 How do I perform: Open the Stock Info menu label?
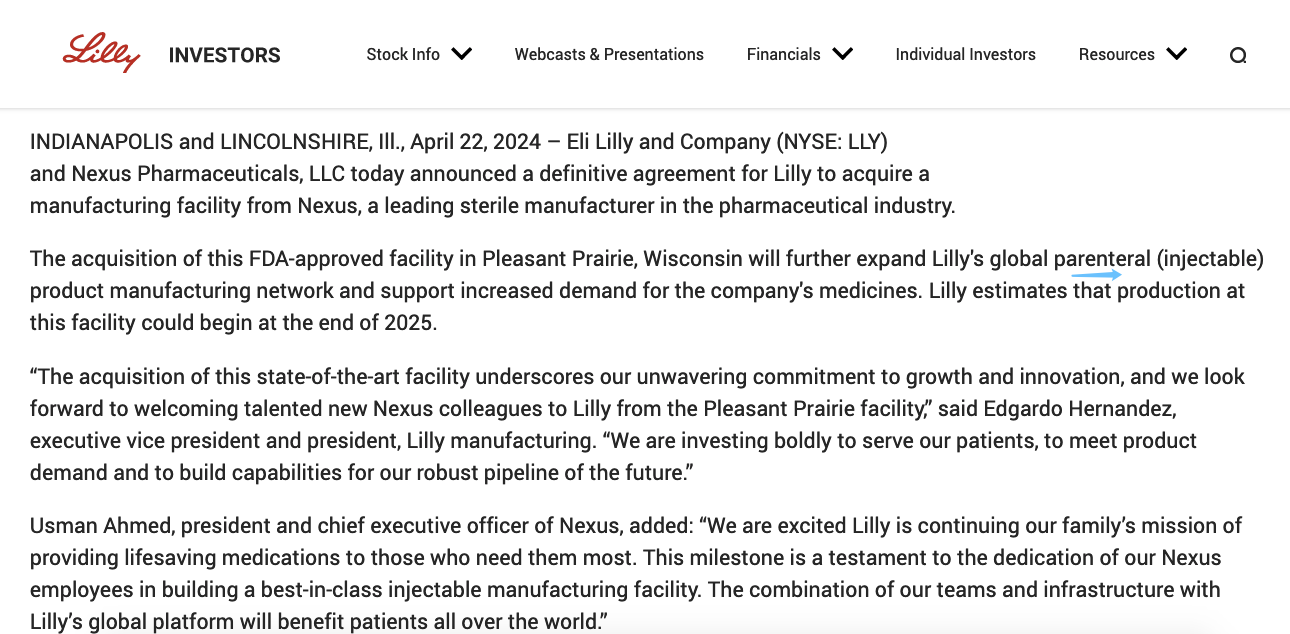tap(403, 55)
